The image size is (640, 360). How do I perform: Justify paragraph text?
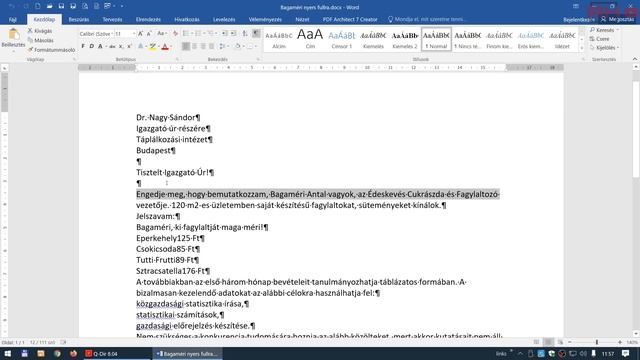coord(211,47)
